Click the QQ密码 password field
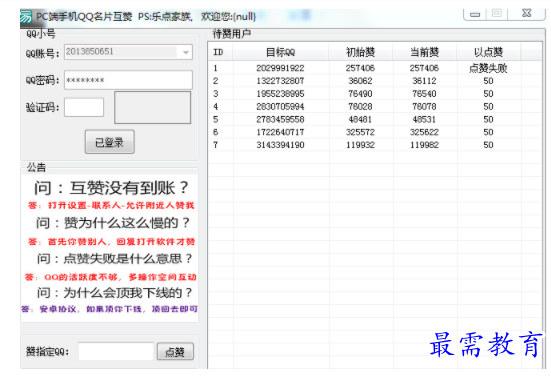551x376 pixels. click(128, 80)
